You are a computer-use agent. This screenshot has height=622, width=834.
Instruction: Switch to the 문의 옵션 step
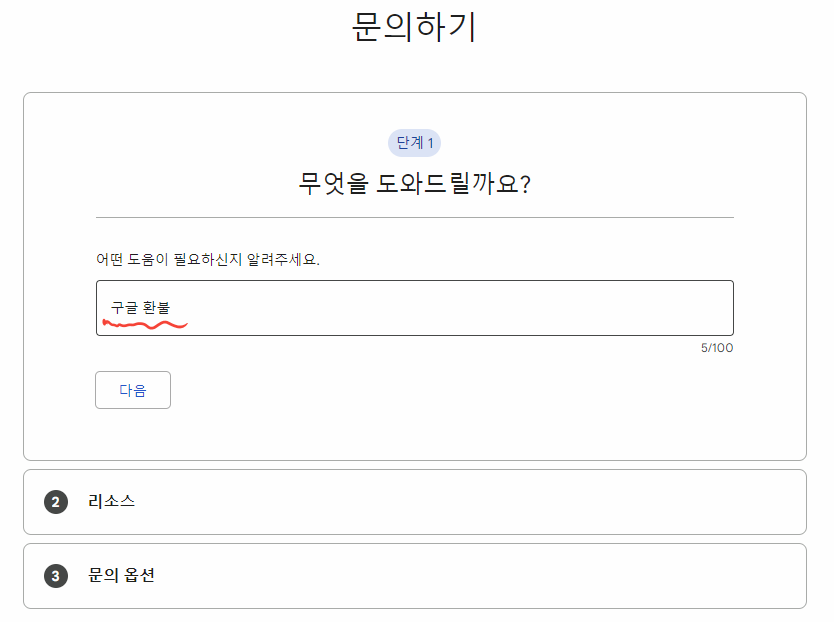pos(120,576)
